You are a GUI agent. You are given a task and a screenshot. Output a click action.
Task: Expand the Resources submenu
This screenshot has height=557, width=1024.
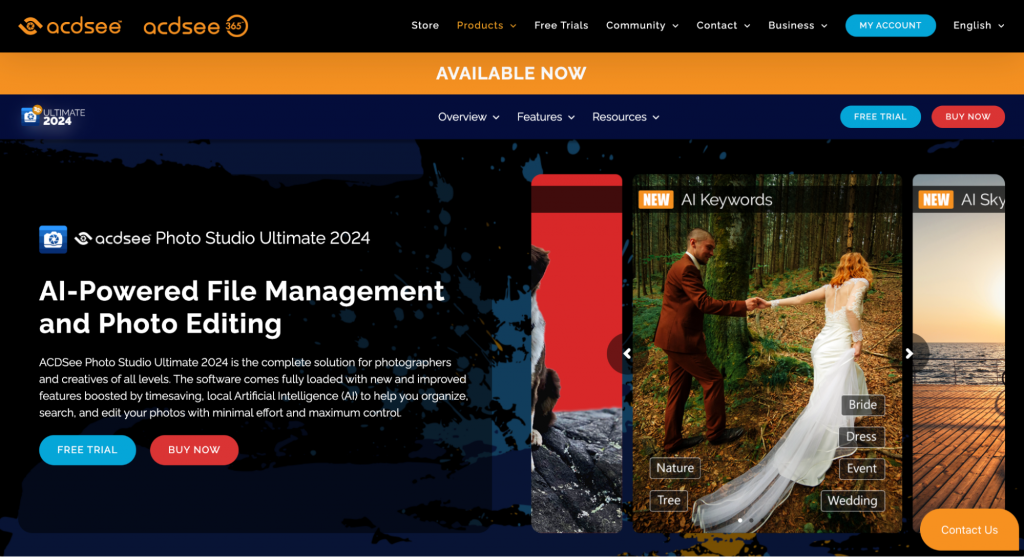(626, 117)
